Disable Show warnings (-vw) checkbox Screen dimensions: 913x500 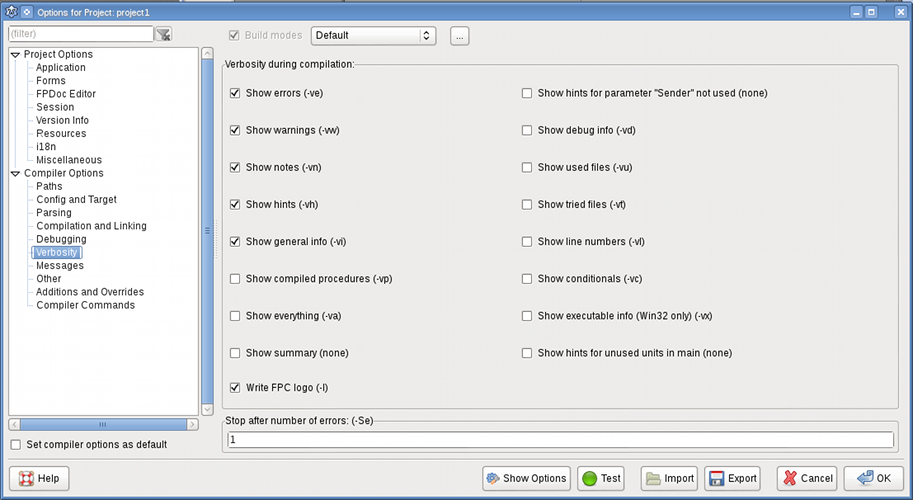tap(235, 130)
